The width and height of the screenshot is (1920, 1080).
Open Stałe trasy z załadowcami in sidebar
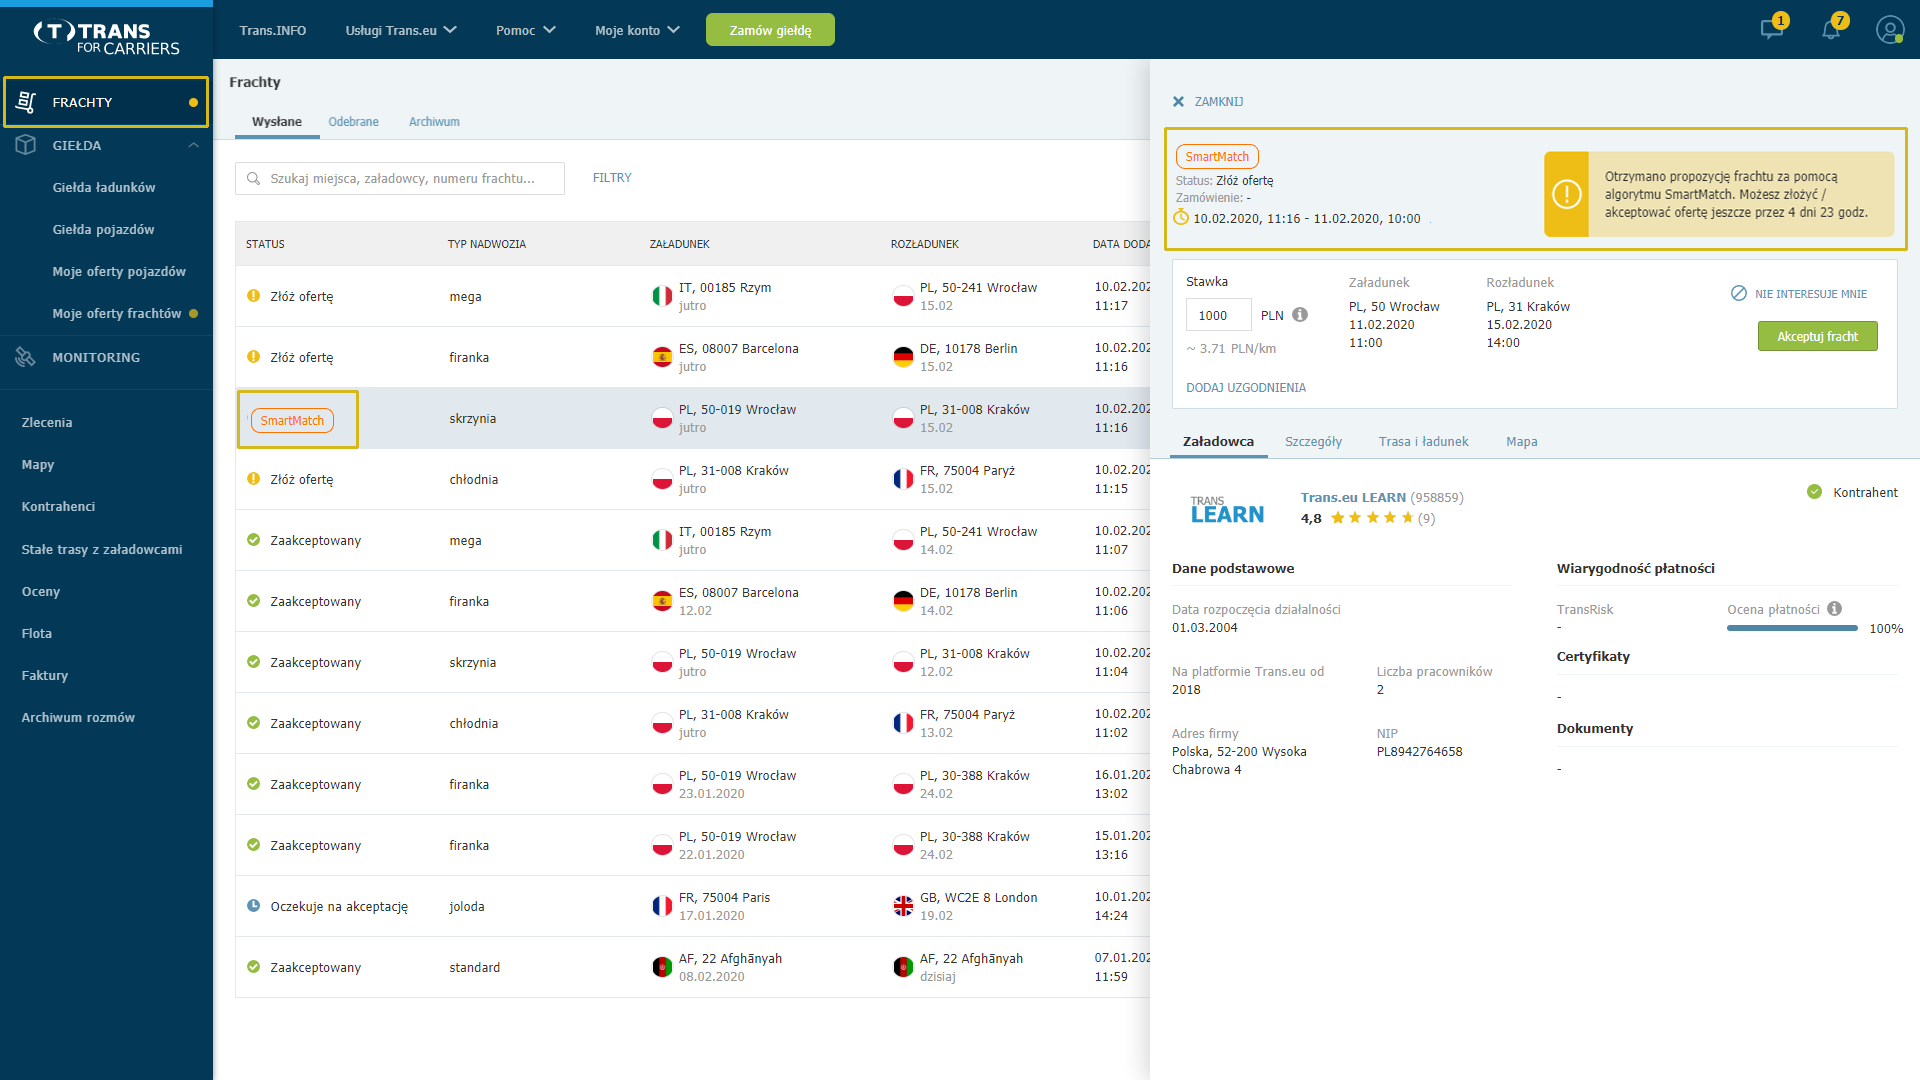click(x=102, y=549)
